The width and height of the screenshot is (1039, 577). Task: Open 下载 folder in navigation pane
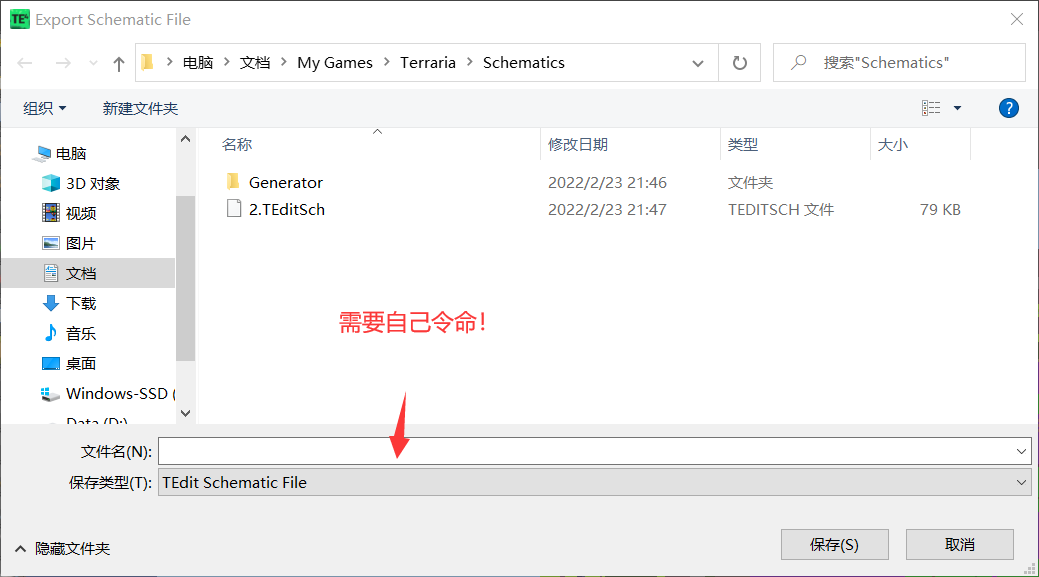(81, 303)
